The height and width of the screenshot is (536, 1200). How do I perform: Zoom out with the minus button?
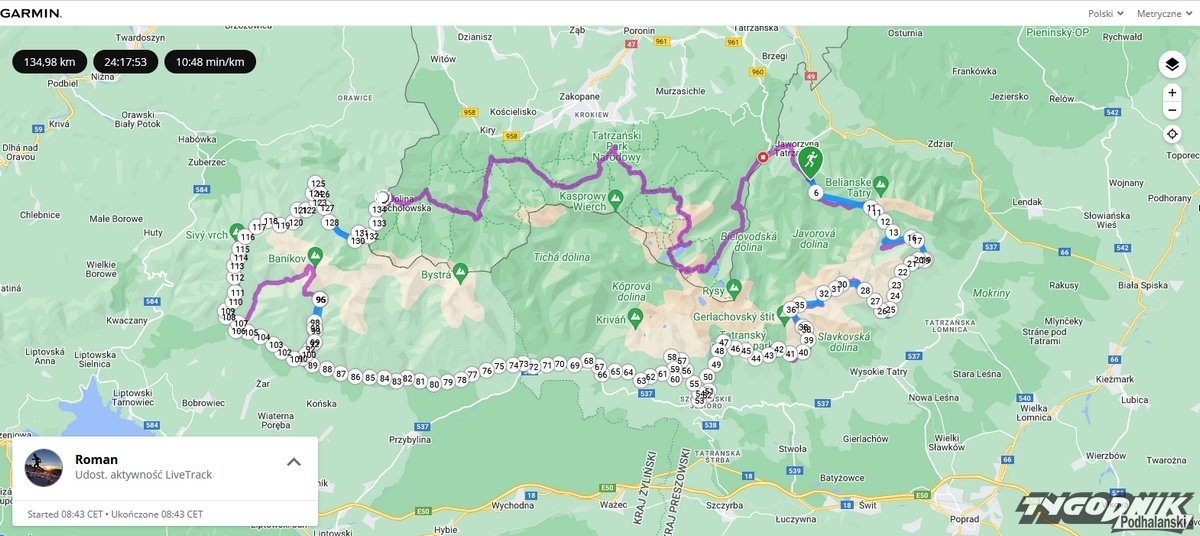pos(1172,110)
